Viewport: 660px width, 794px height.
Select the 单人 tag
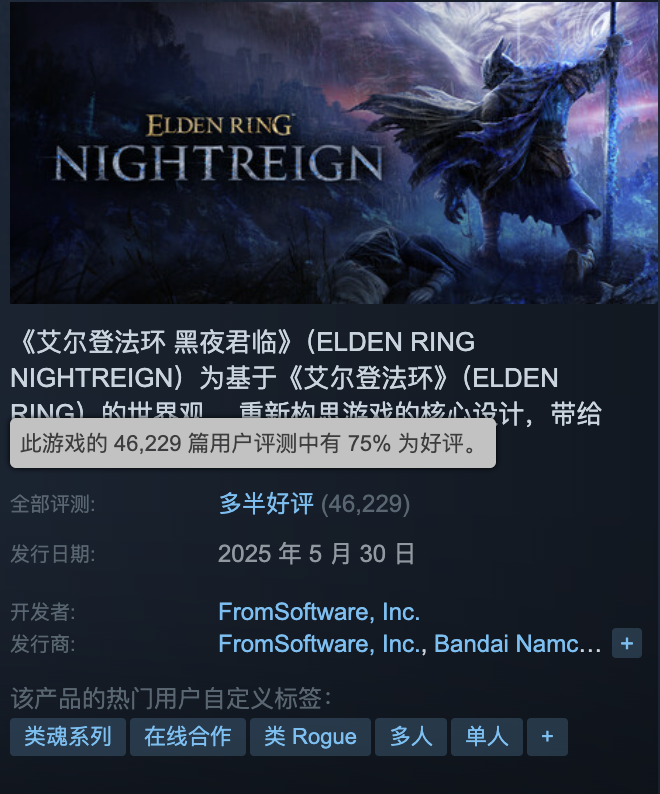[x=487, y=737]
